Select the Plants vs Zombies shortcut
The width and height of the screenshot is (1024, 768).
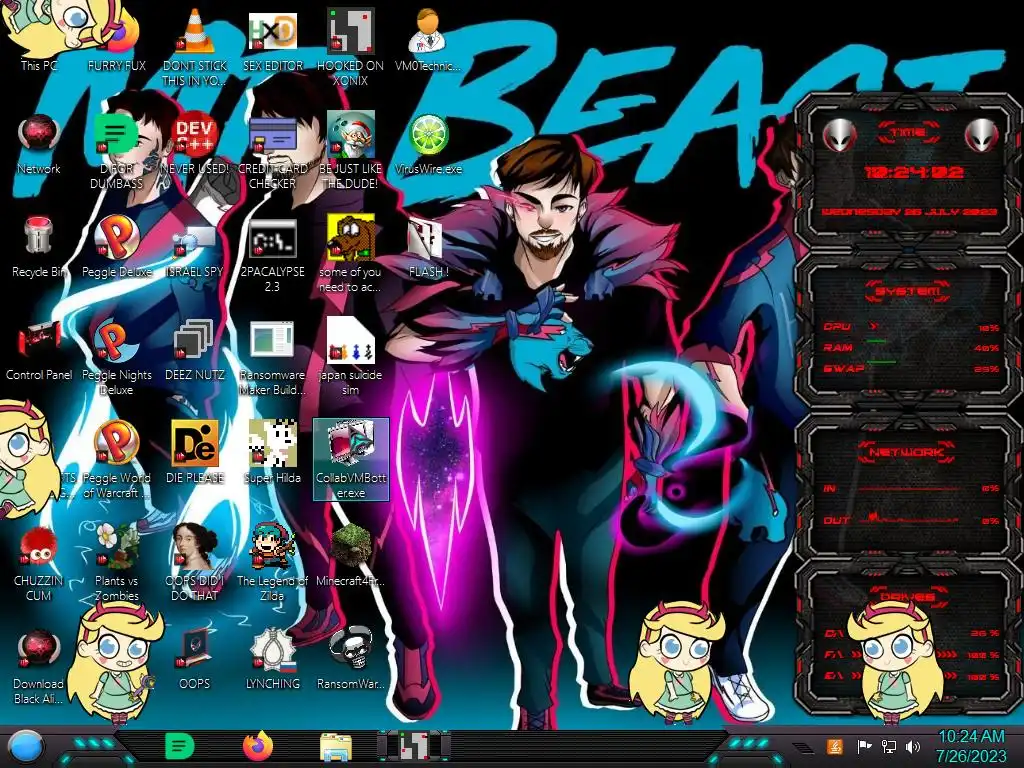click(116, 563)
